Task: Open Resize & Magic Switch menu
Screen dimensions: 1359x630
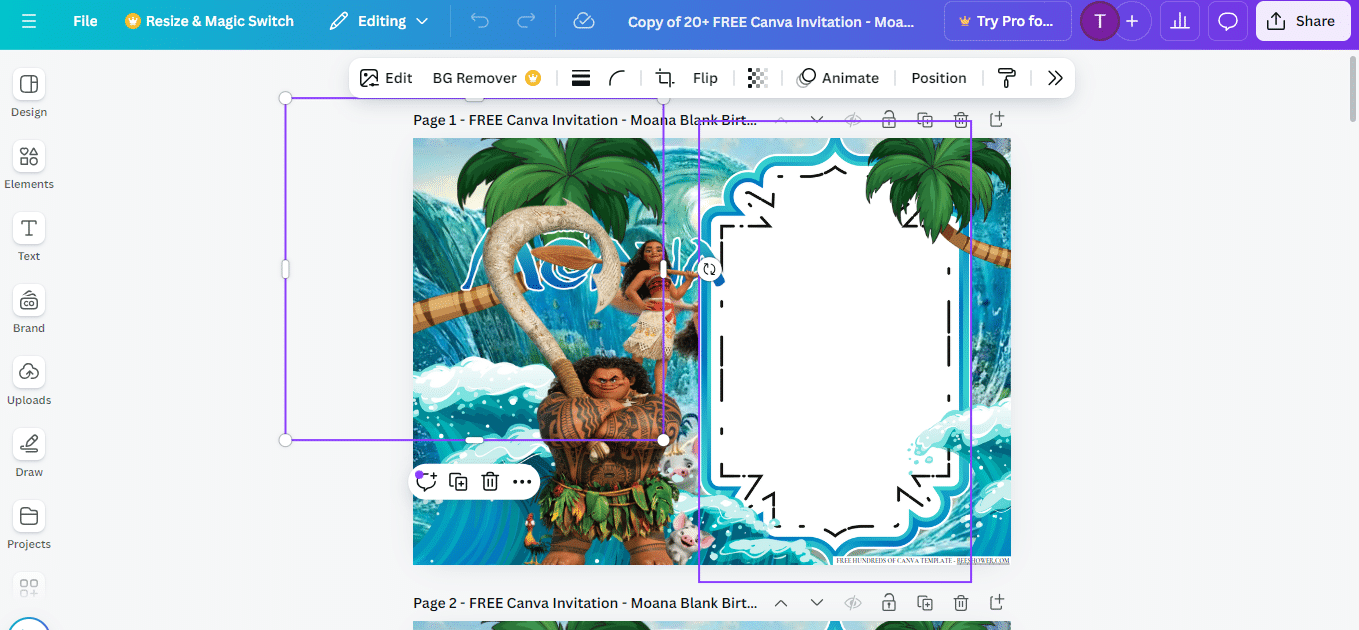Action: 210,21
